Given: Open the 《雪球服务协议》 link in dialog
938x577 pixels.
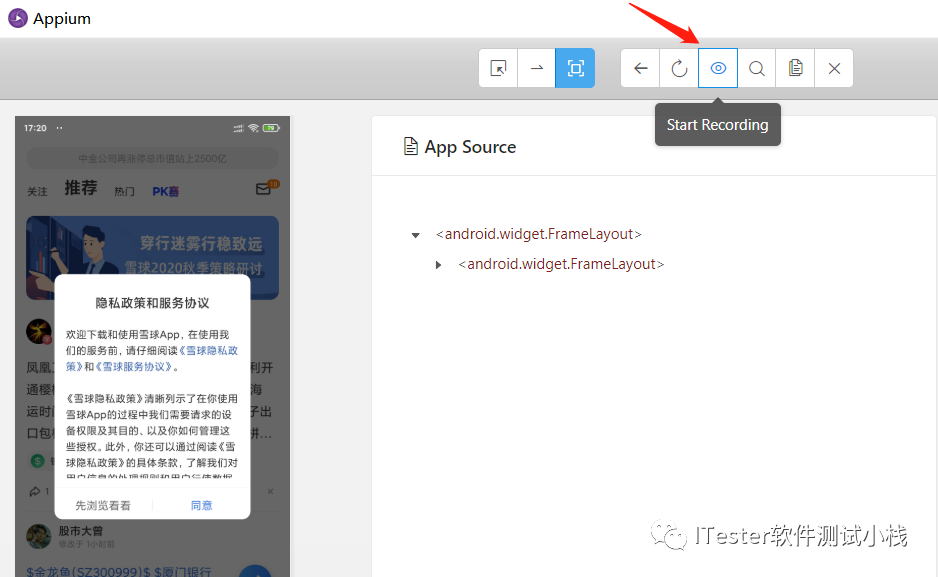Looking at the screenshot, I should pyautogui.click(x=134, y=367).
